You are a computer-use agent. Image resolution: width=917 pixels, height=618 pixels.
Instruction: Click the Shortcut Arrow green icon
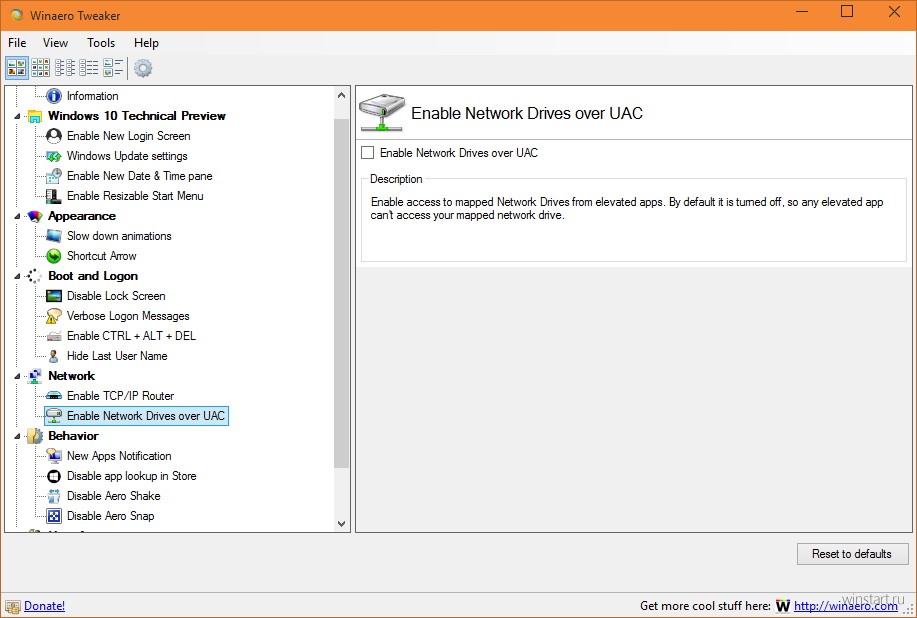tap(54, 256)
